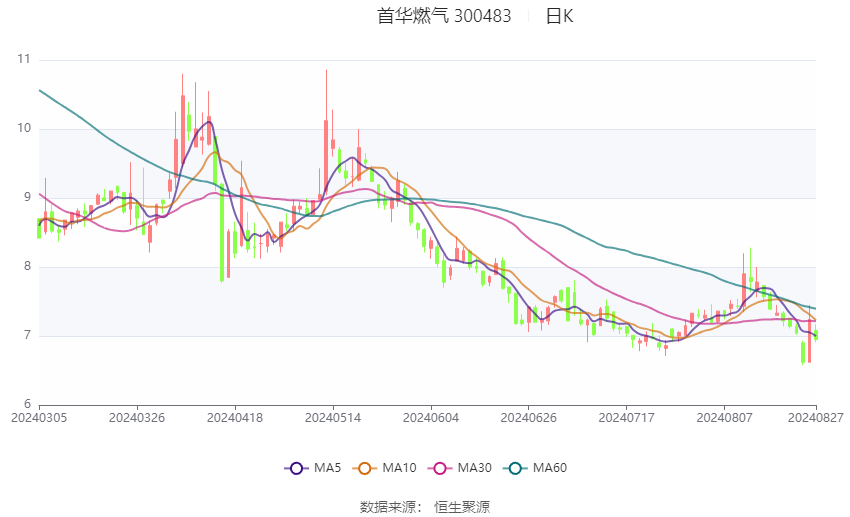
Task: Click the x-axis date label 20240827
Action: (x=816, y=418)
